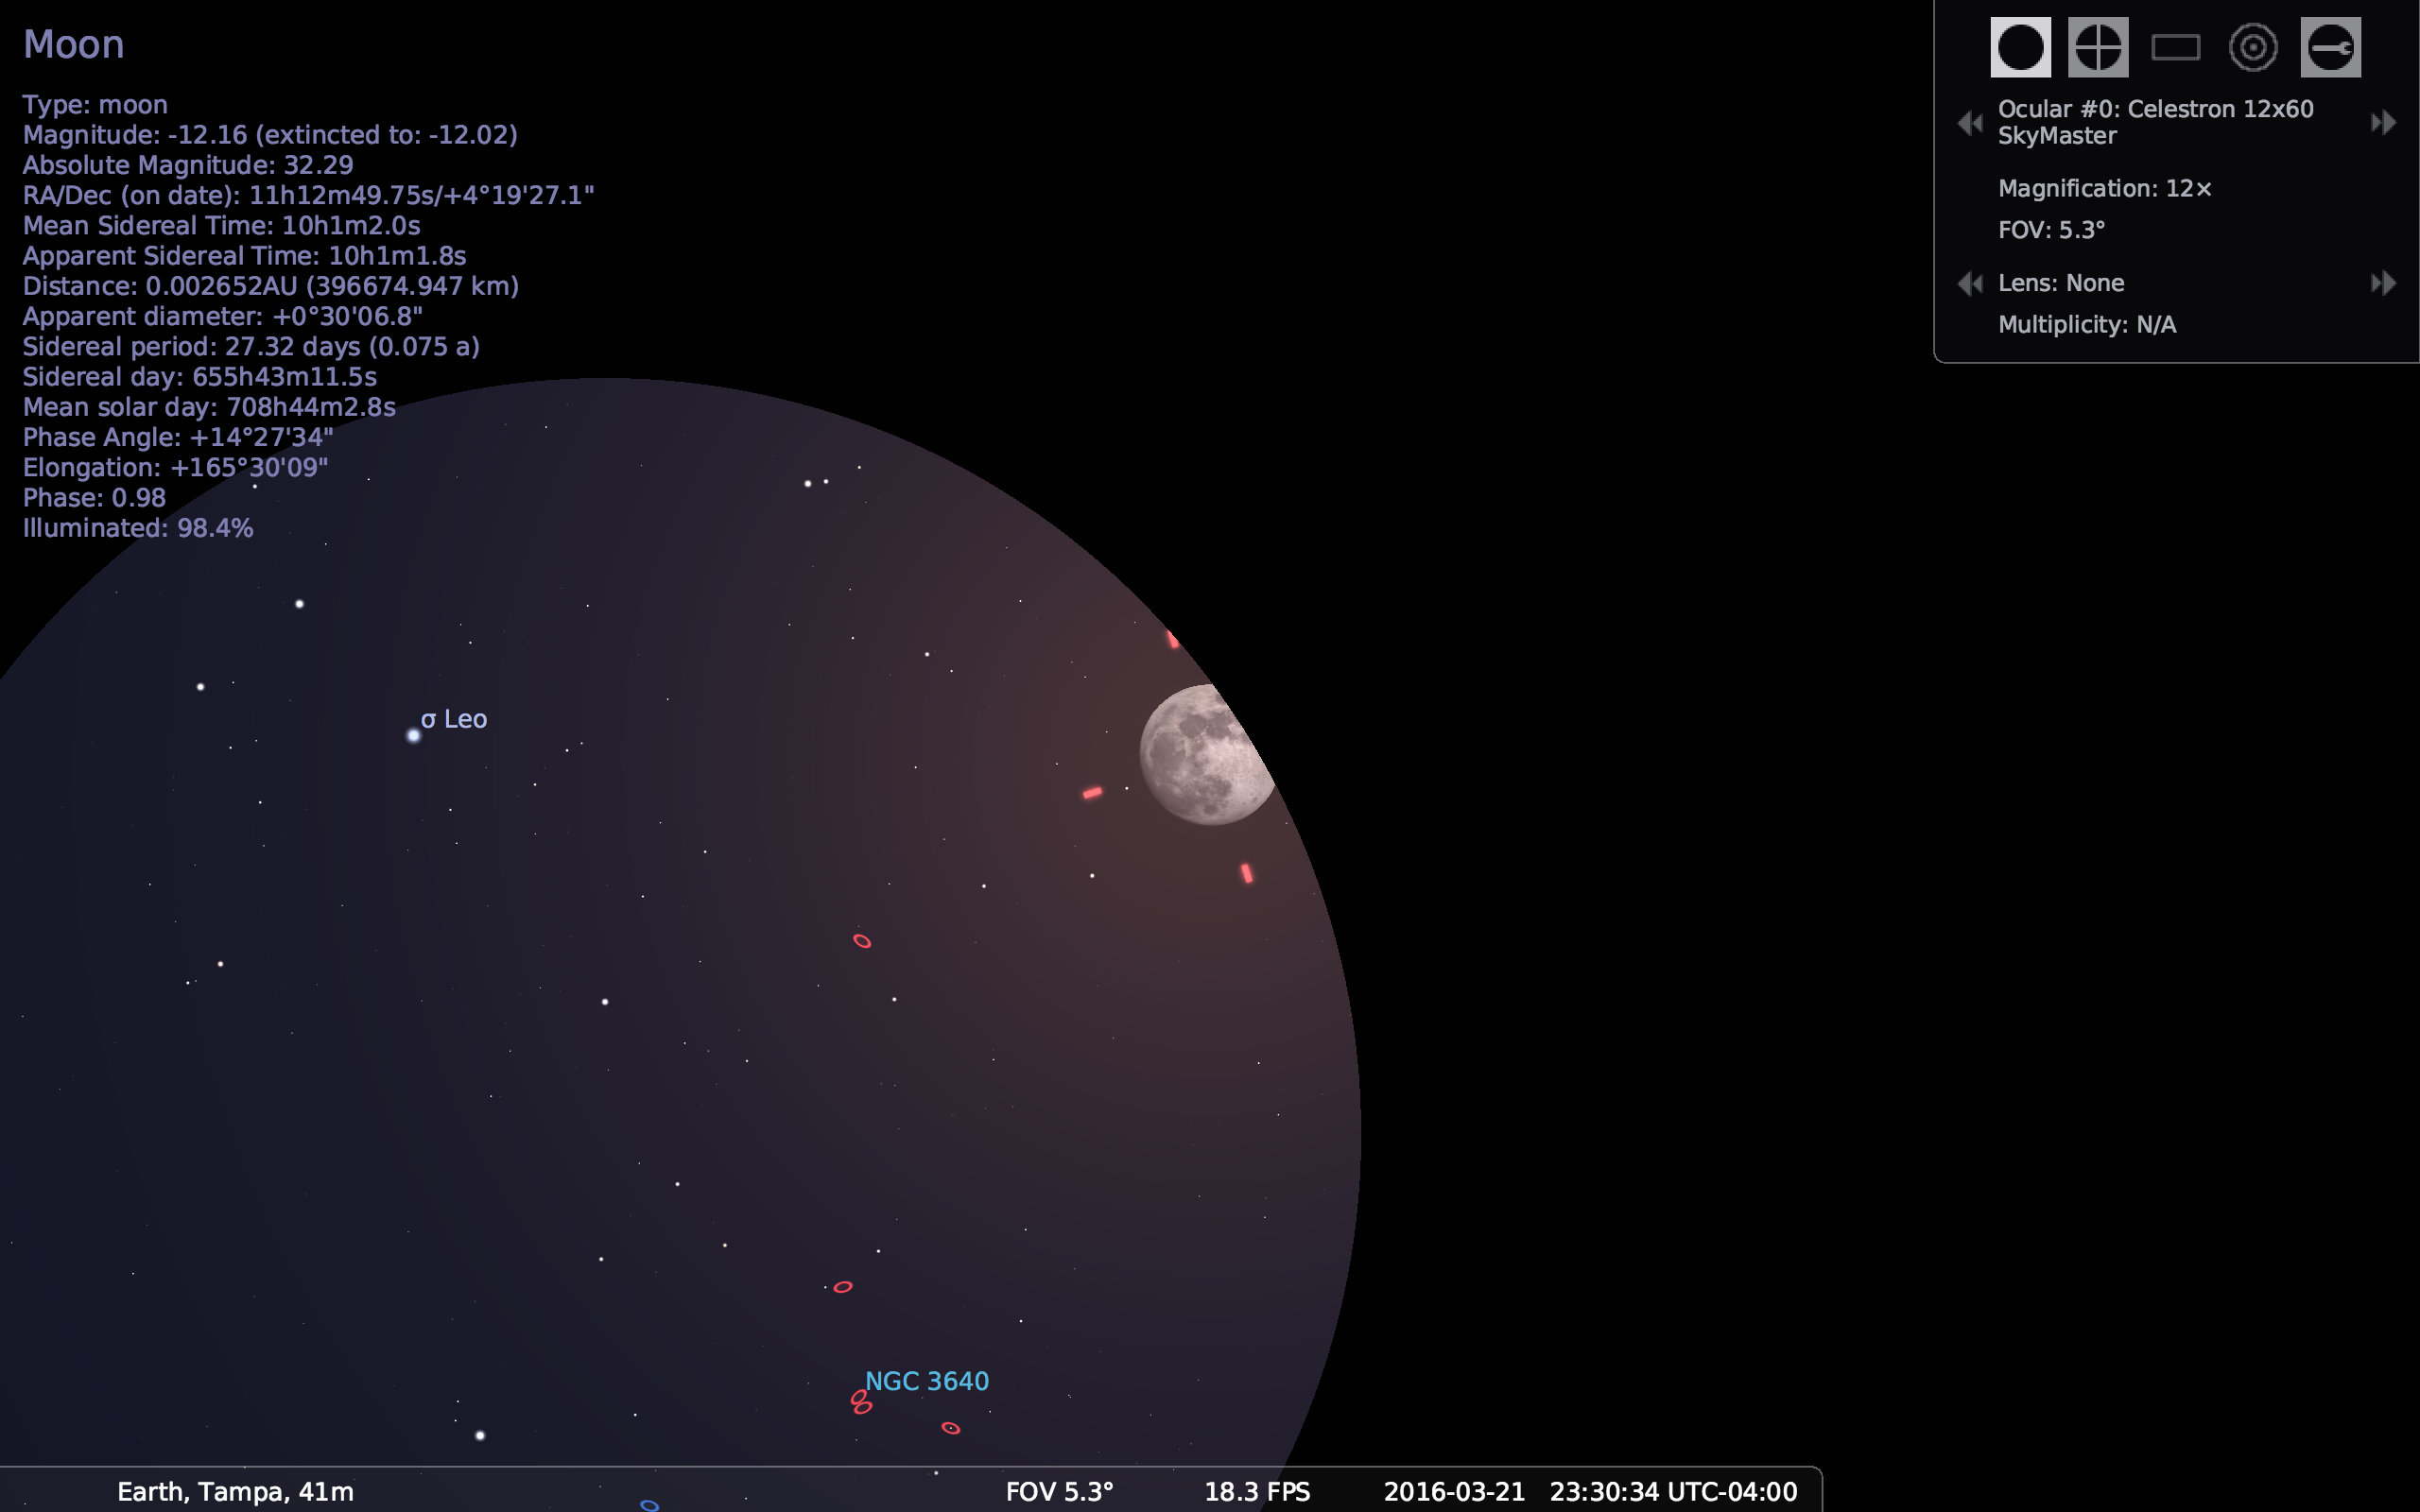2420x1512 pixels.
Task: Click the date 2016-03-21 in status bar
Action: tap(1454, 1492)
